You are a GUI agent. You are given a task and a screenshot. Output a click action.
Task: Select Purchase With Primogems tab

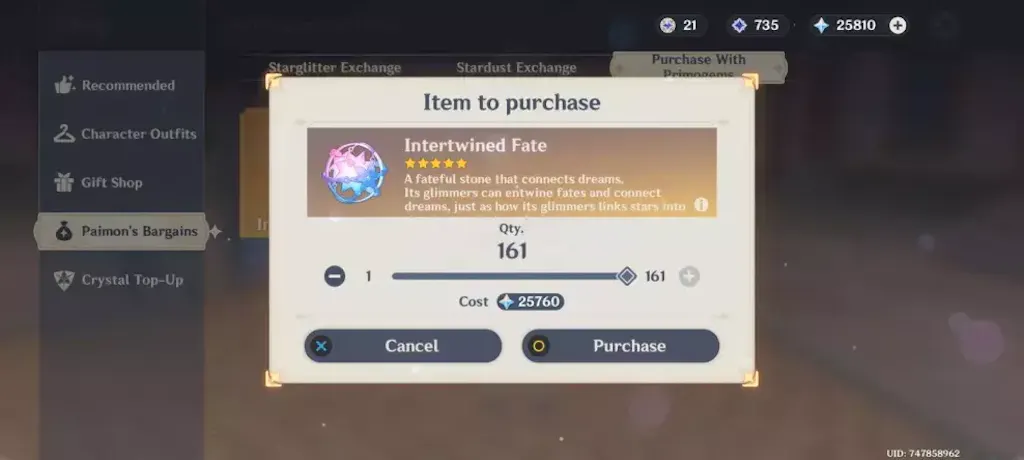click(698, 67)
